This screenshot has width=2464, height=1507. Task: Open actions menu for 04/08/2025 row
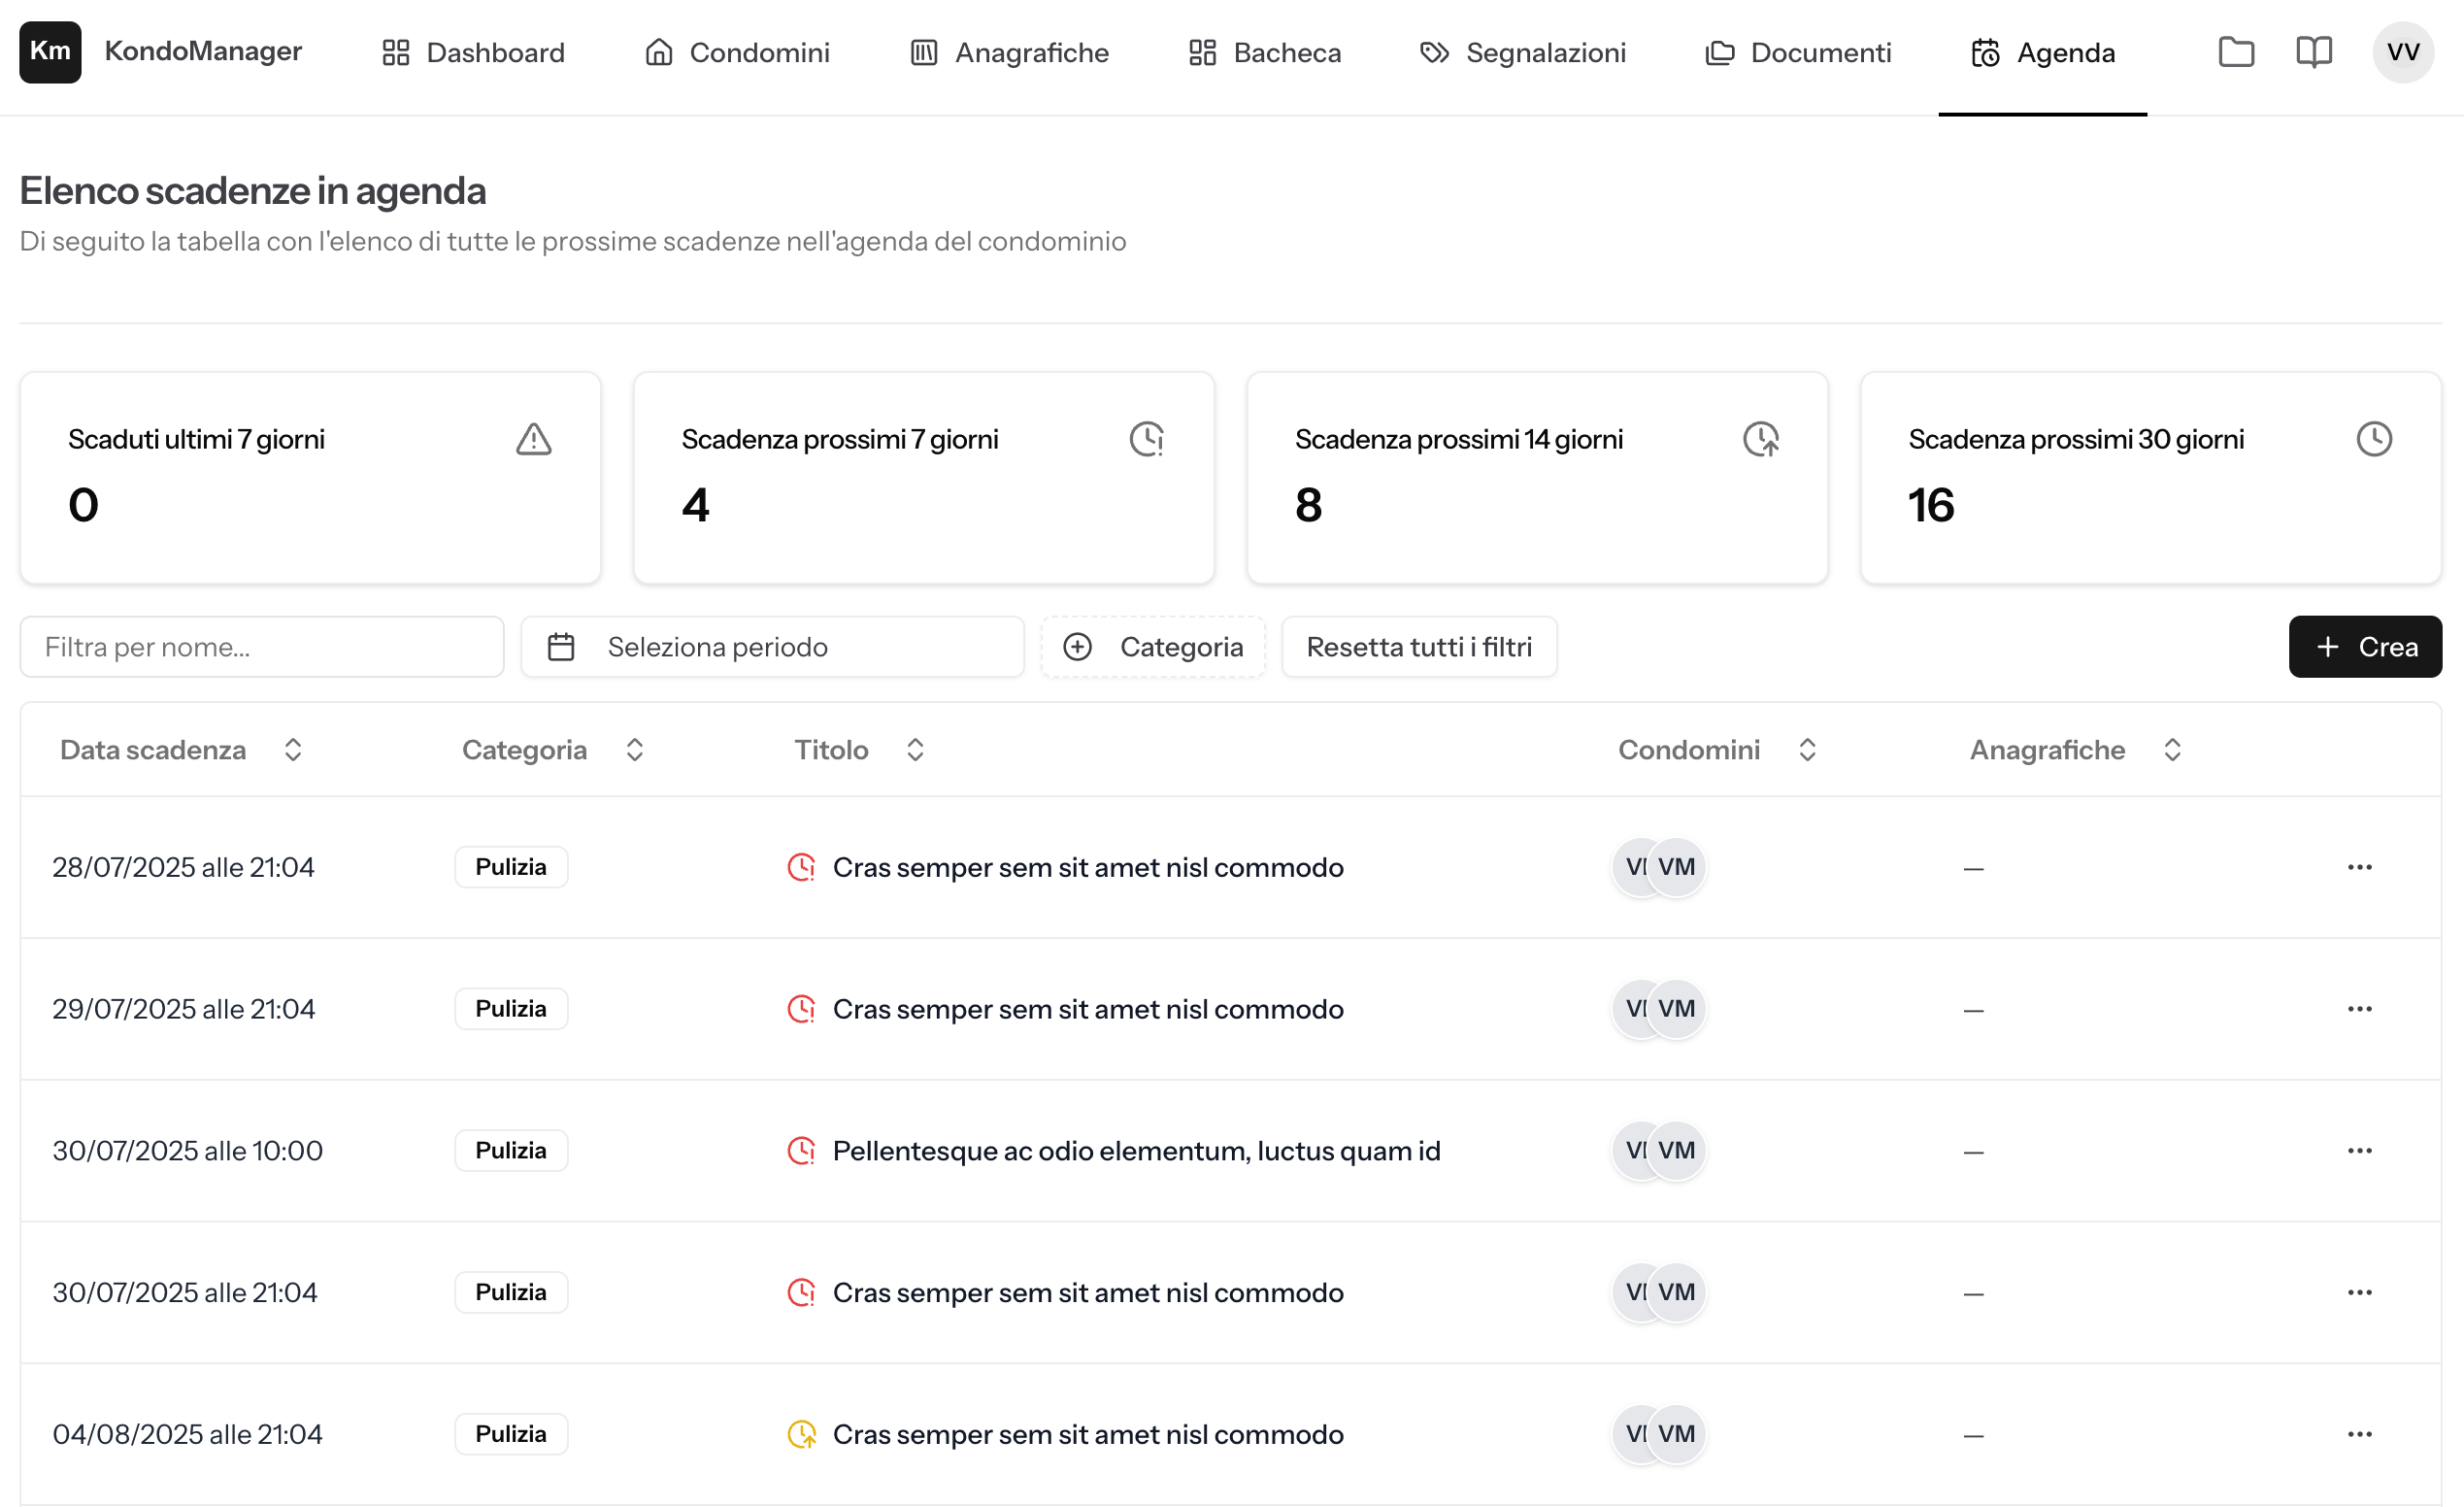[2360, 1435]
